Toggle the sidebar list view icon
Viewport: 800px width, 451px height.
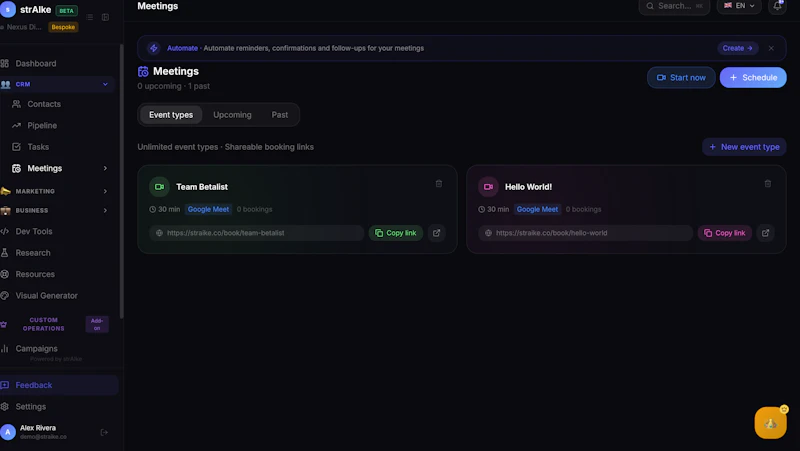(x=90, y=17)
